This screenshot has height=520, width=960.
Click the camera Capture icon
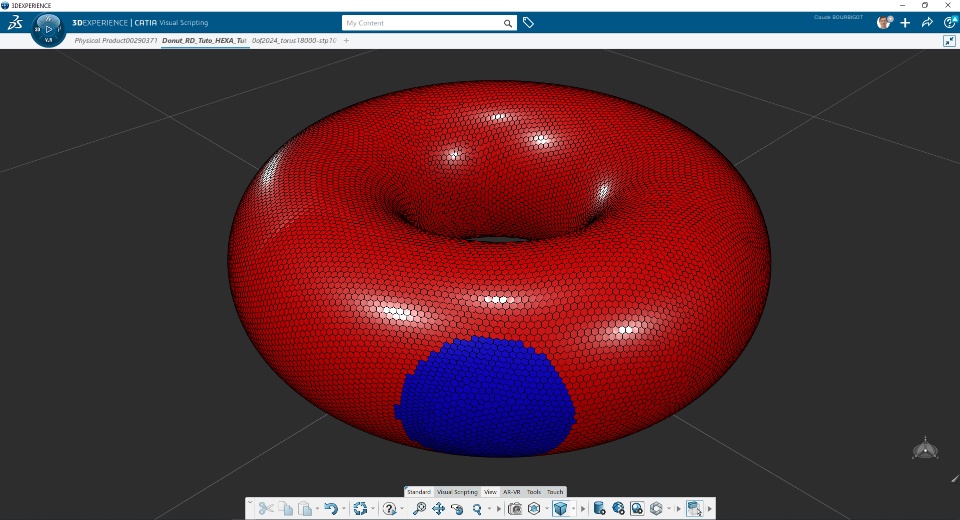[515, 508]
